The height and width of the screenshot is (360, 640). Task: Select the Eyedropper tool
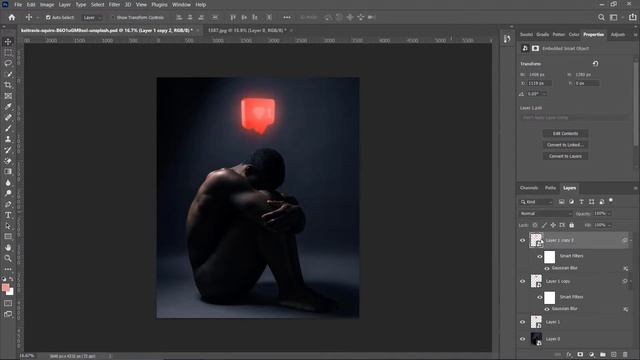(x=8, y=107)
